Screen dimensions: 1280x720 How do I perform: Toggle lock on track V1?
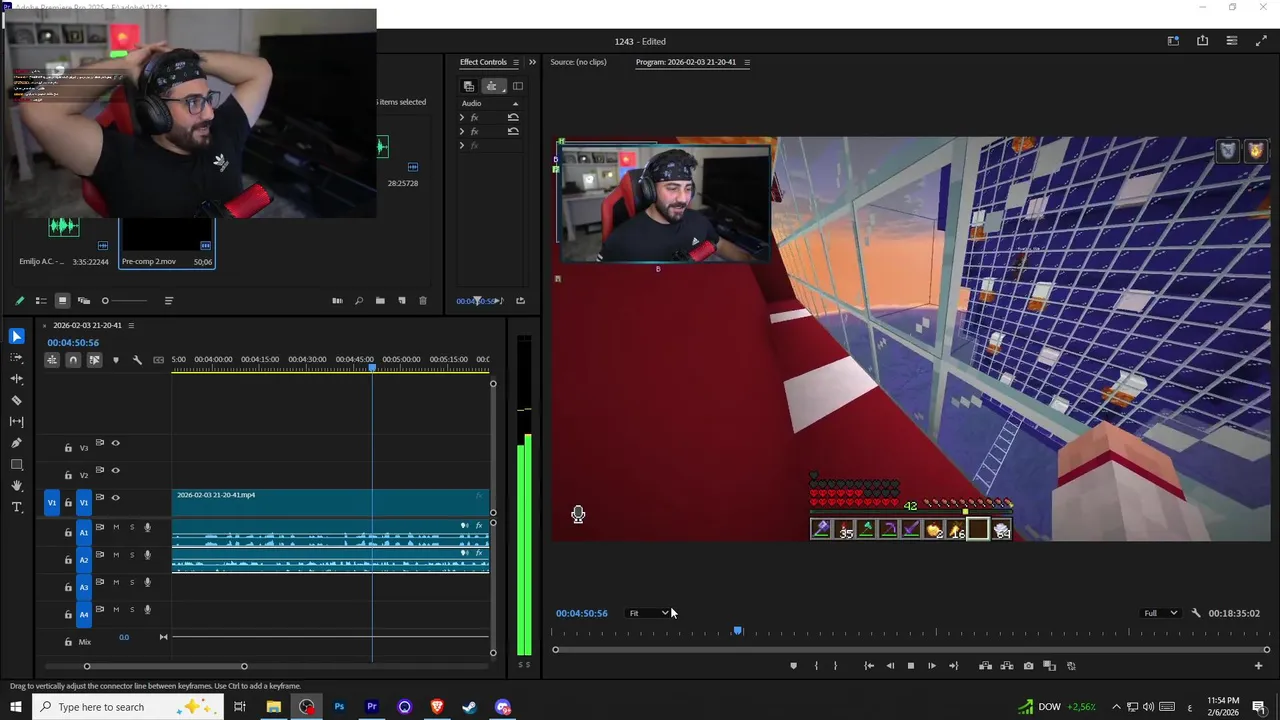pyautogui.click(x=68, y=502)
